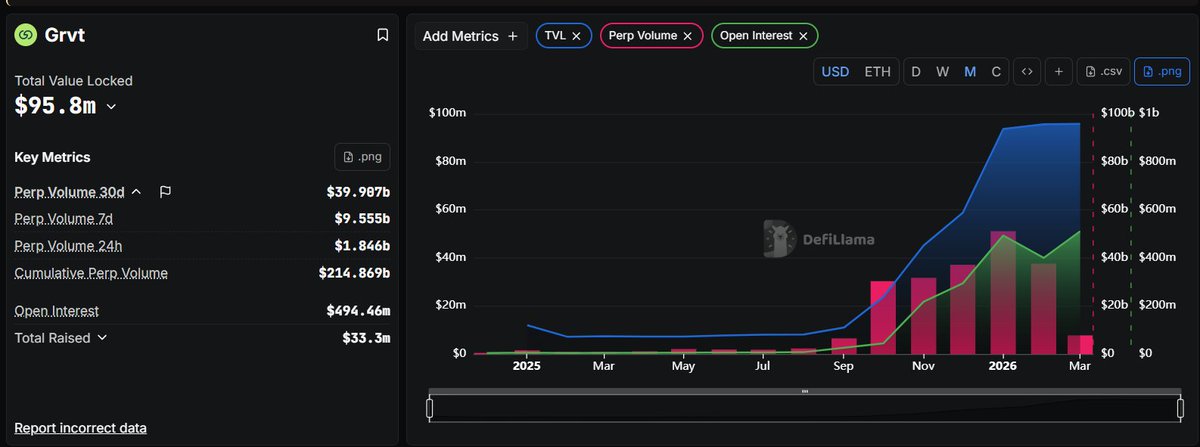Download Key Metrics as .png

tap(362, 157)
